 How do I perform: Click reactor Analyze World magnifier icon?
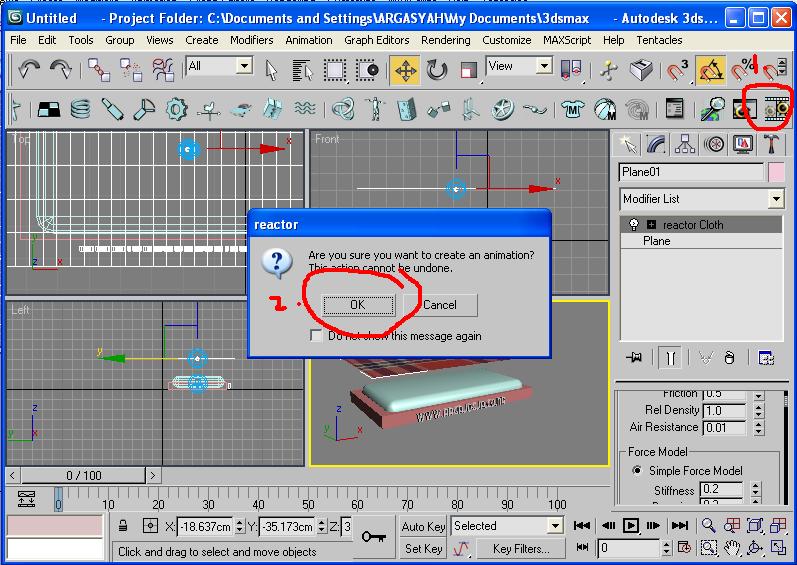click(712, 109)
